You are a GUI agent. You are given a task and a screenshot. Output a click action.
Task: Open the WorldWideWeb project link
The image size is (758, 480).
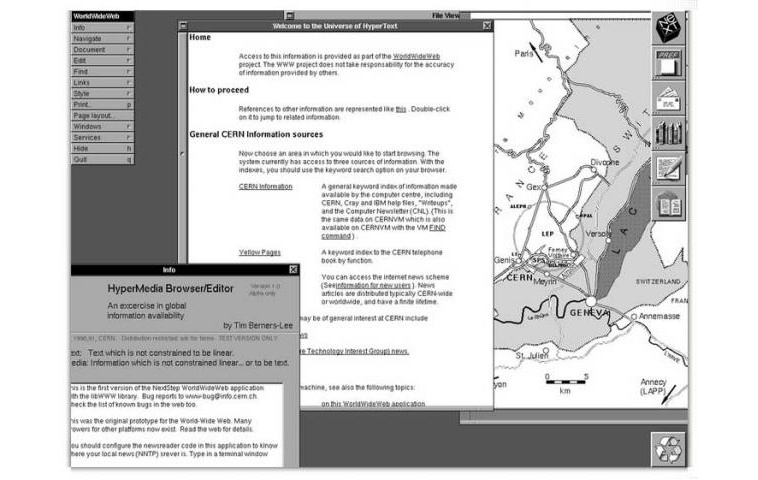tap(416, 56)
